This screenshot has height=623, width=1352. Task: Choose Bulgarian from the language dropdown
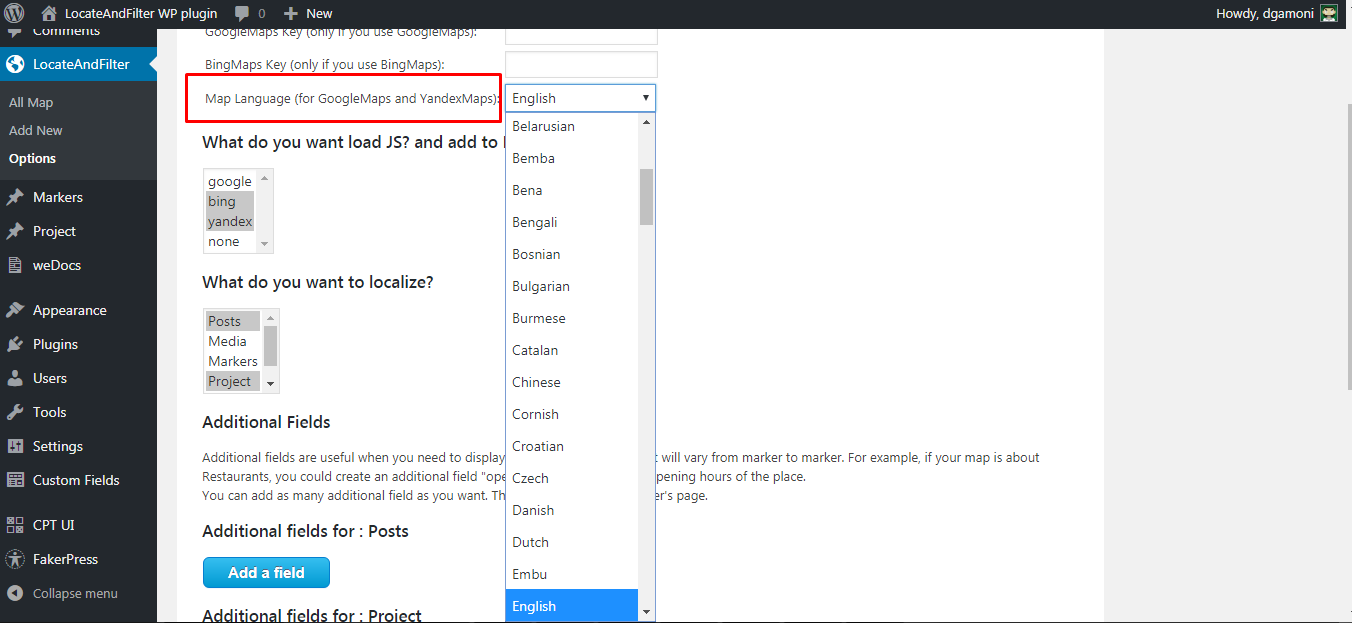tap(541, 286)
